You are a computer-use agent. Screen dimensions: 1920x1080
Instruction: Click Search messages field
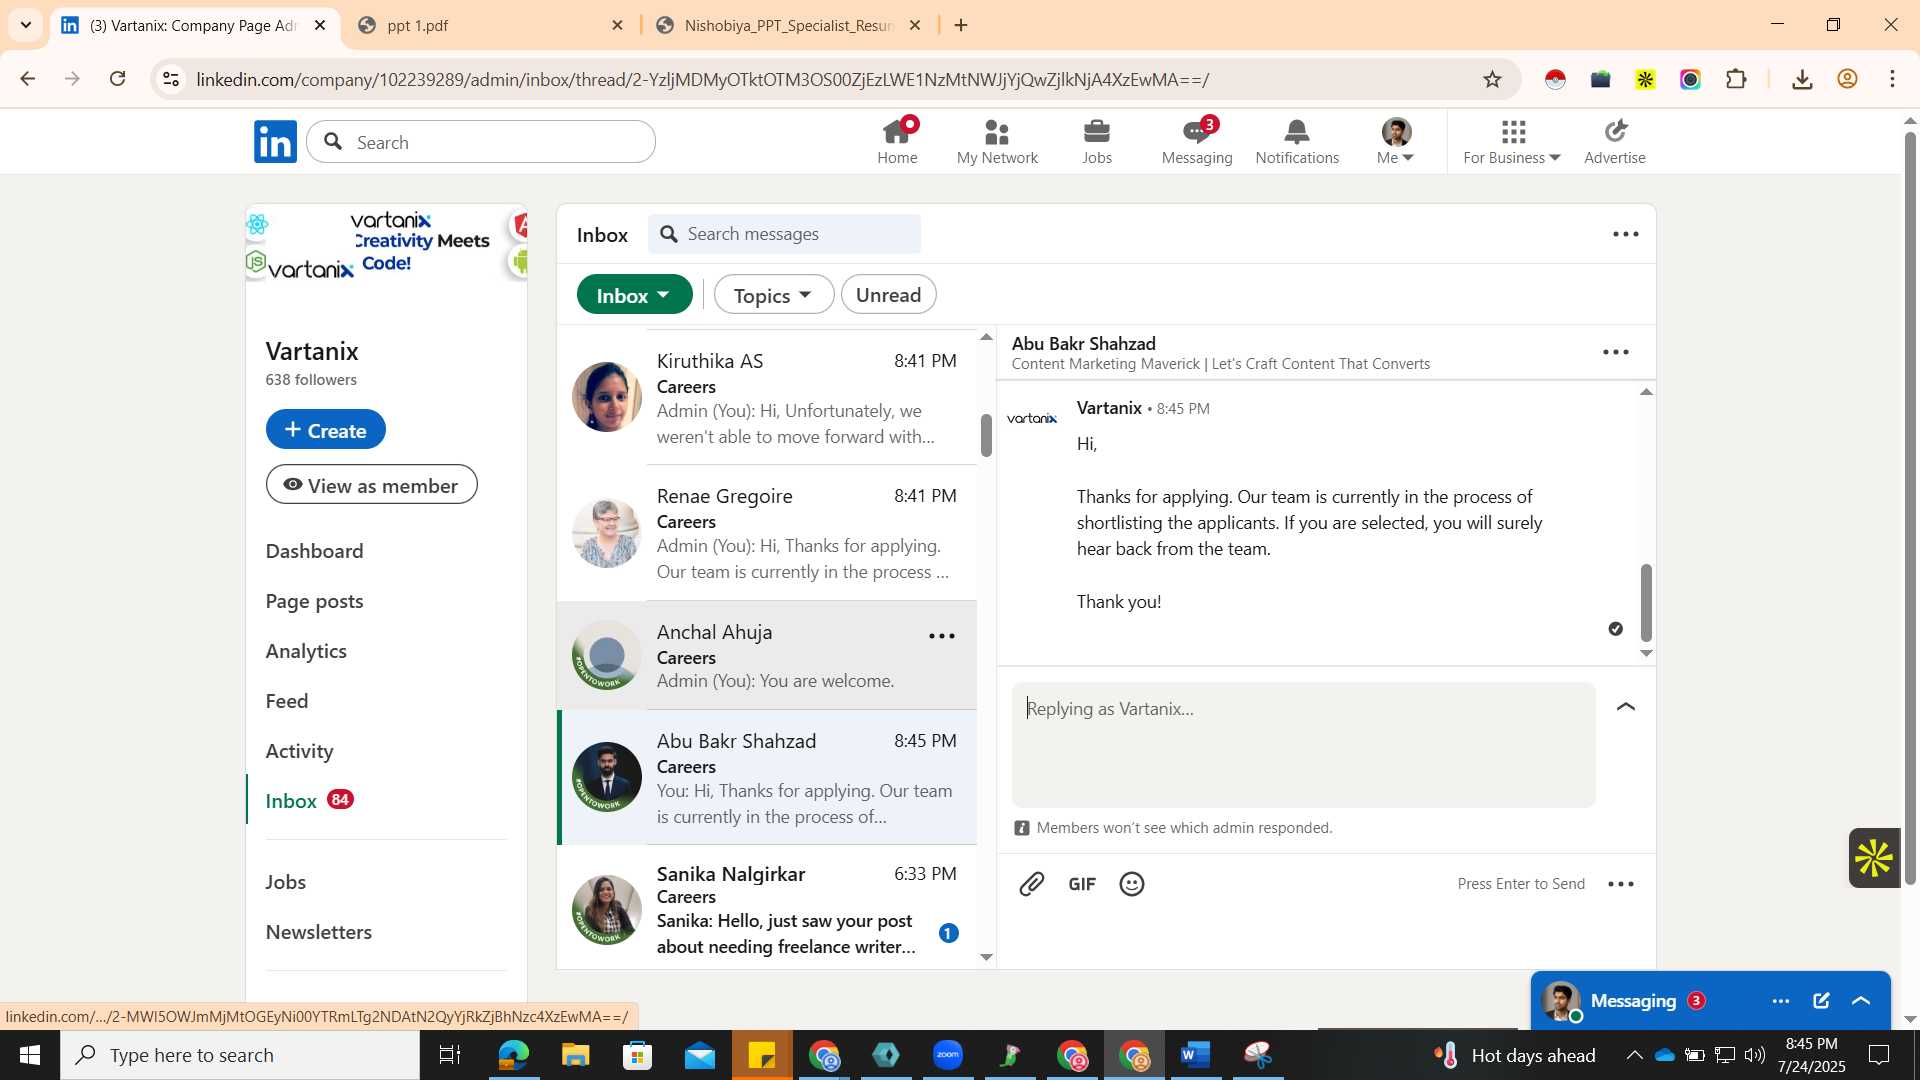[784, 234]
